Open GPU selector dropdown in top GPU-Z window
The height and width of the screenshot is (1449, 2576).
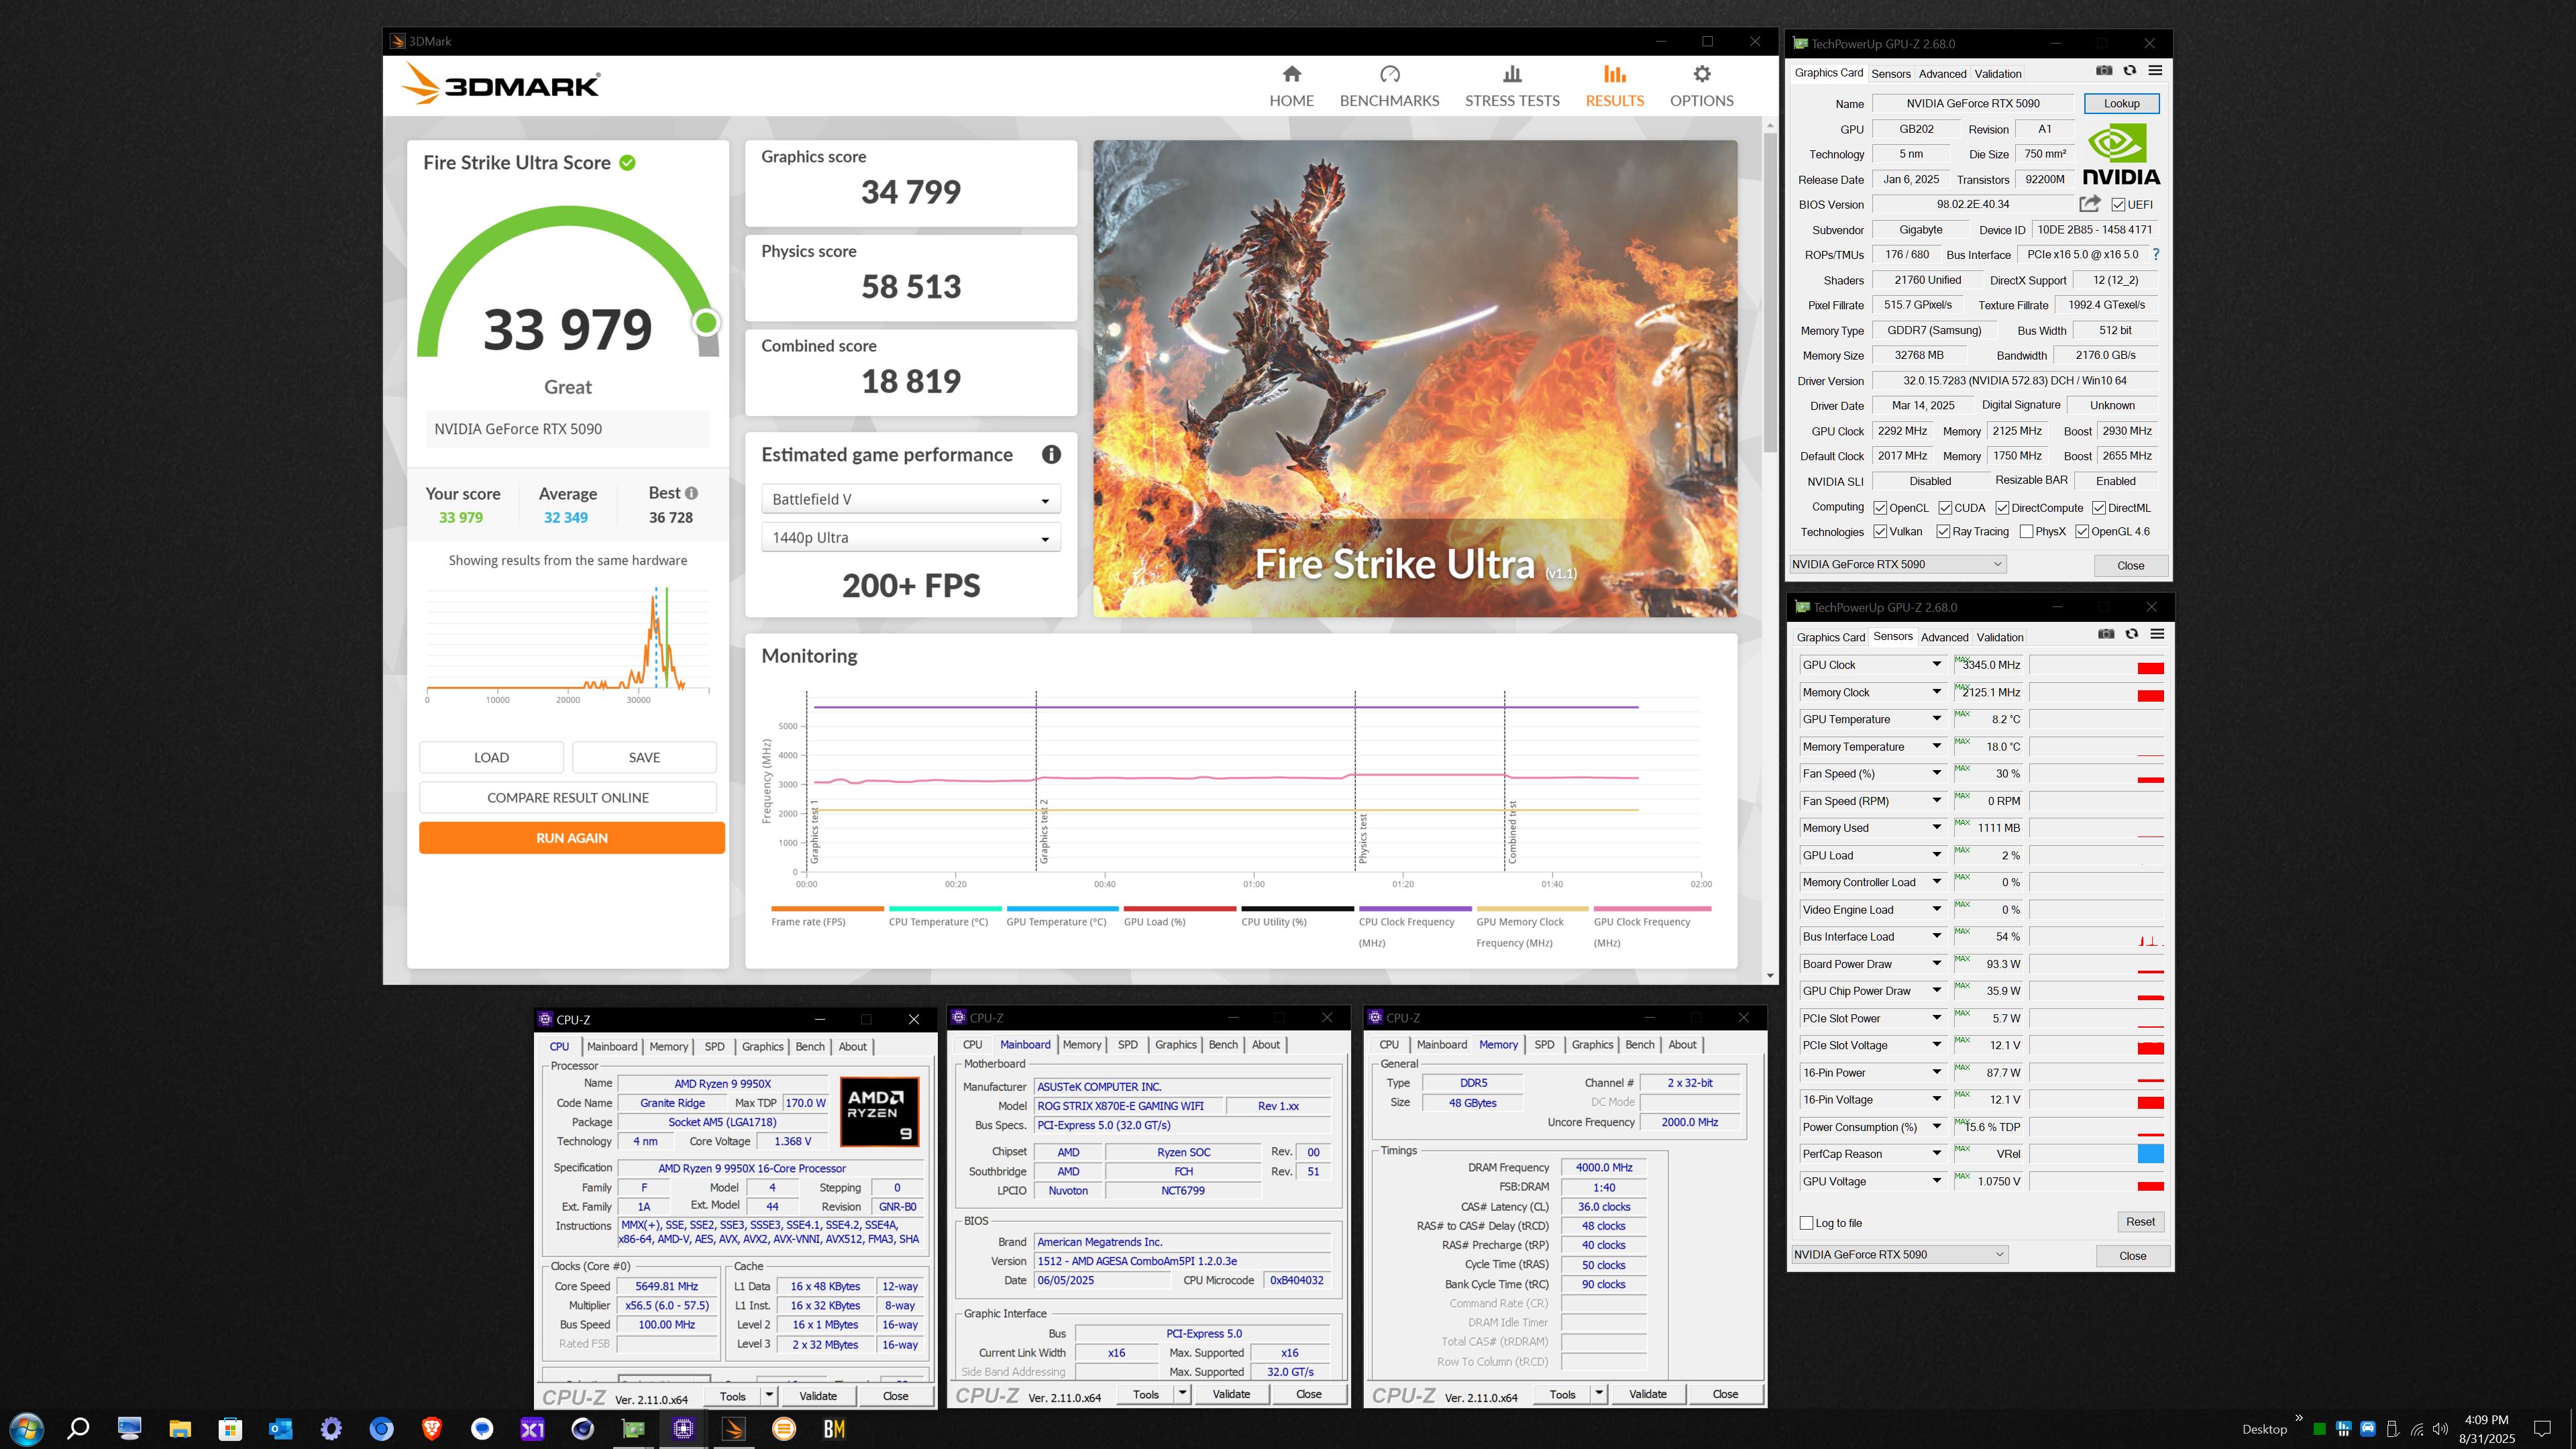pos(1897,564)
